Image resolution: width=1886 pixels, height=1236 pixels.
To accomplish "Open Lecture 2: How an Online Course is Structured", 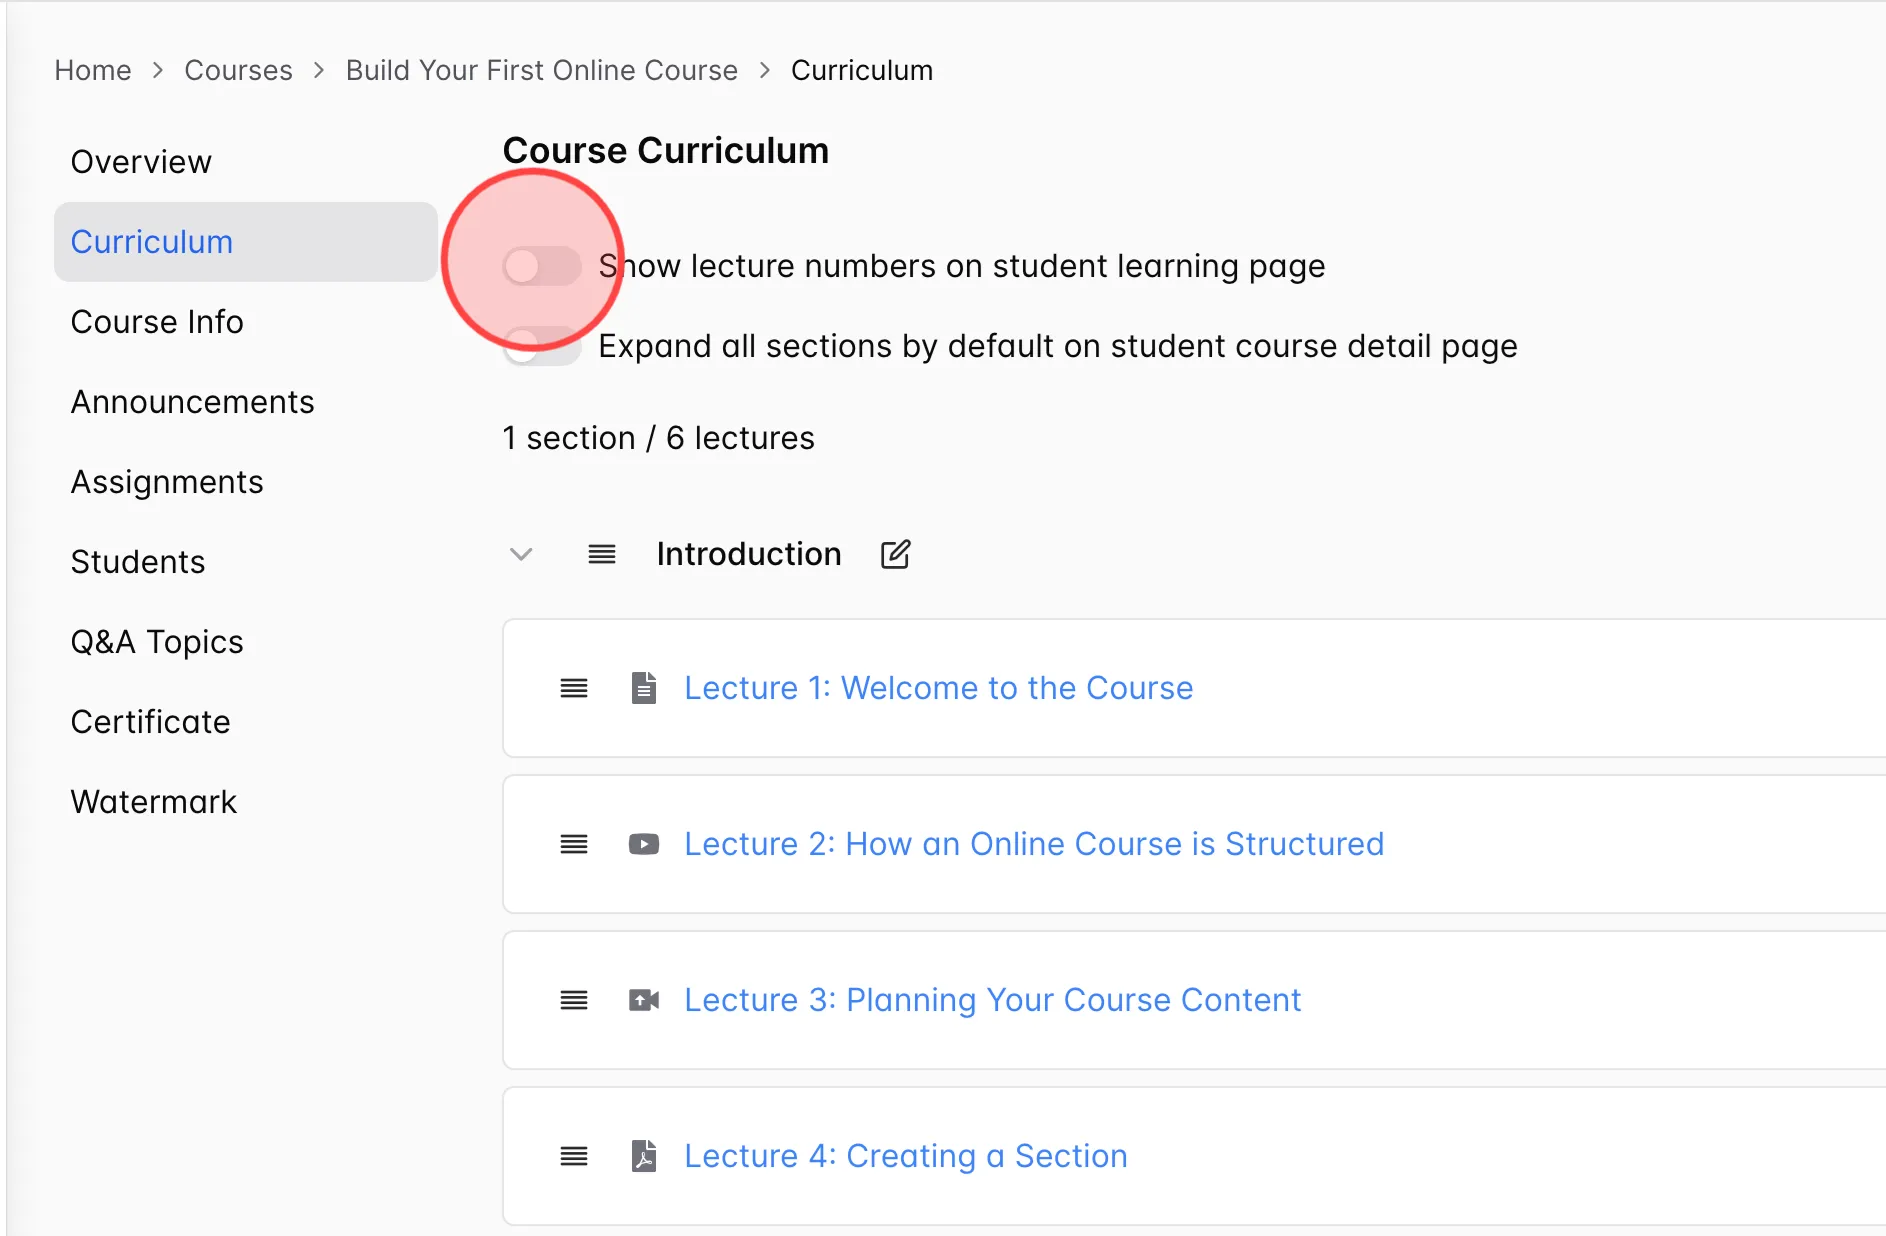I will point(1034,844).
